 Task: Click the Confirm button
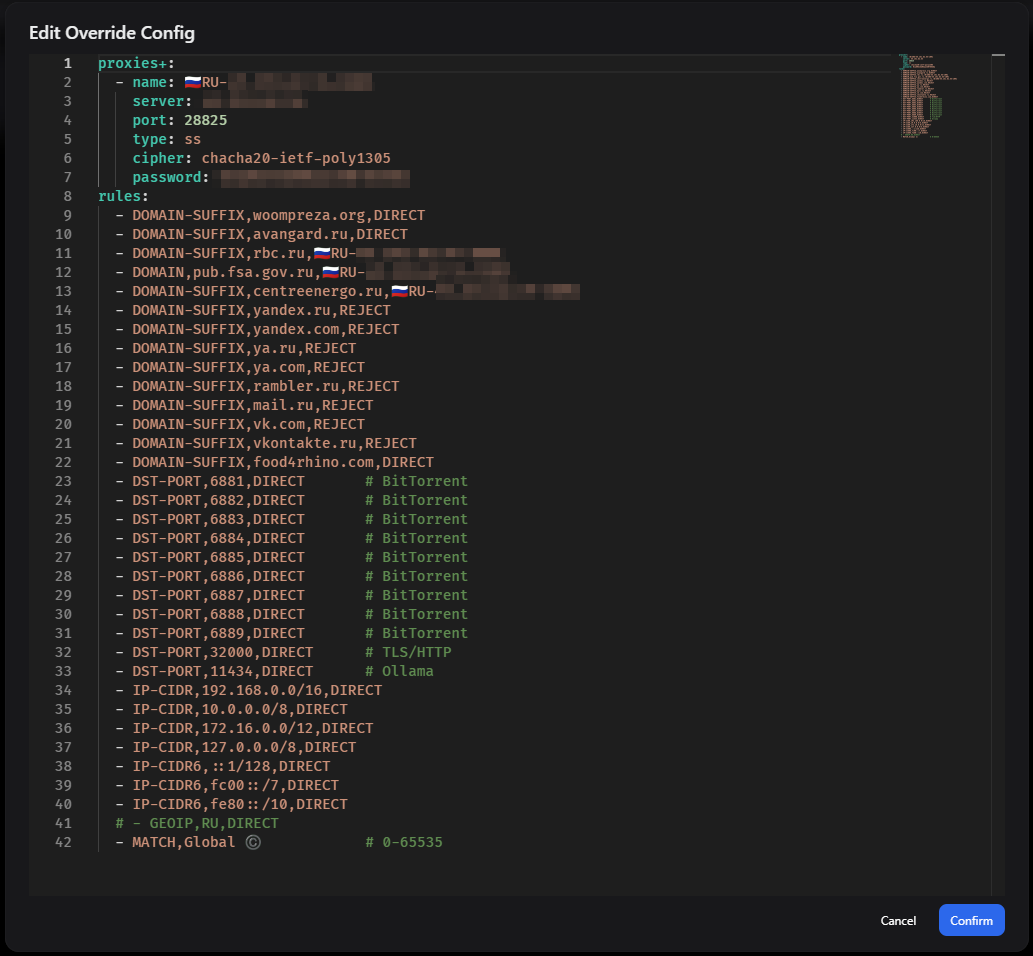[971, 920]
